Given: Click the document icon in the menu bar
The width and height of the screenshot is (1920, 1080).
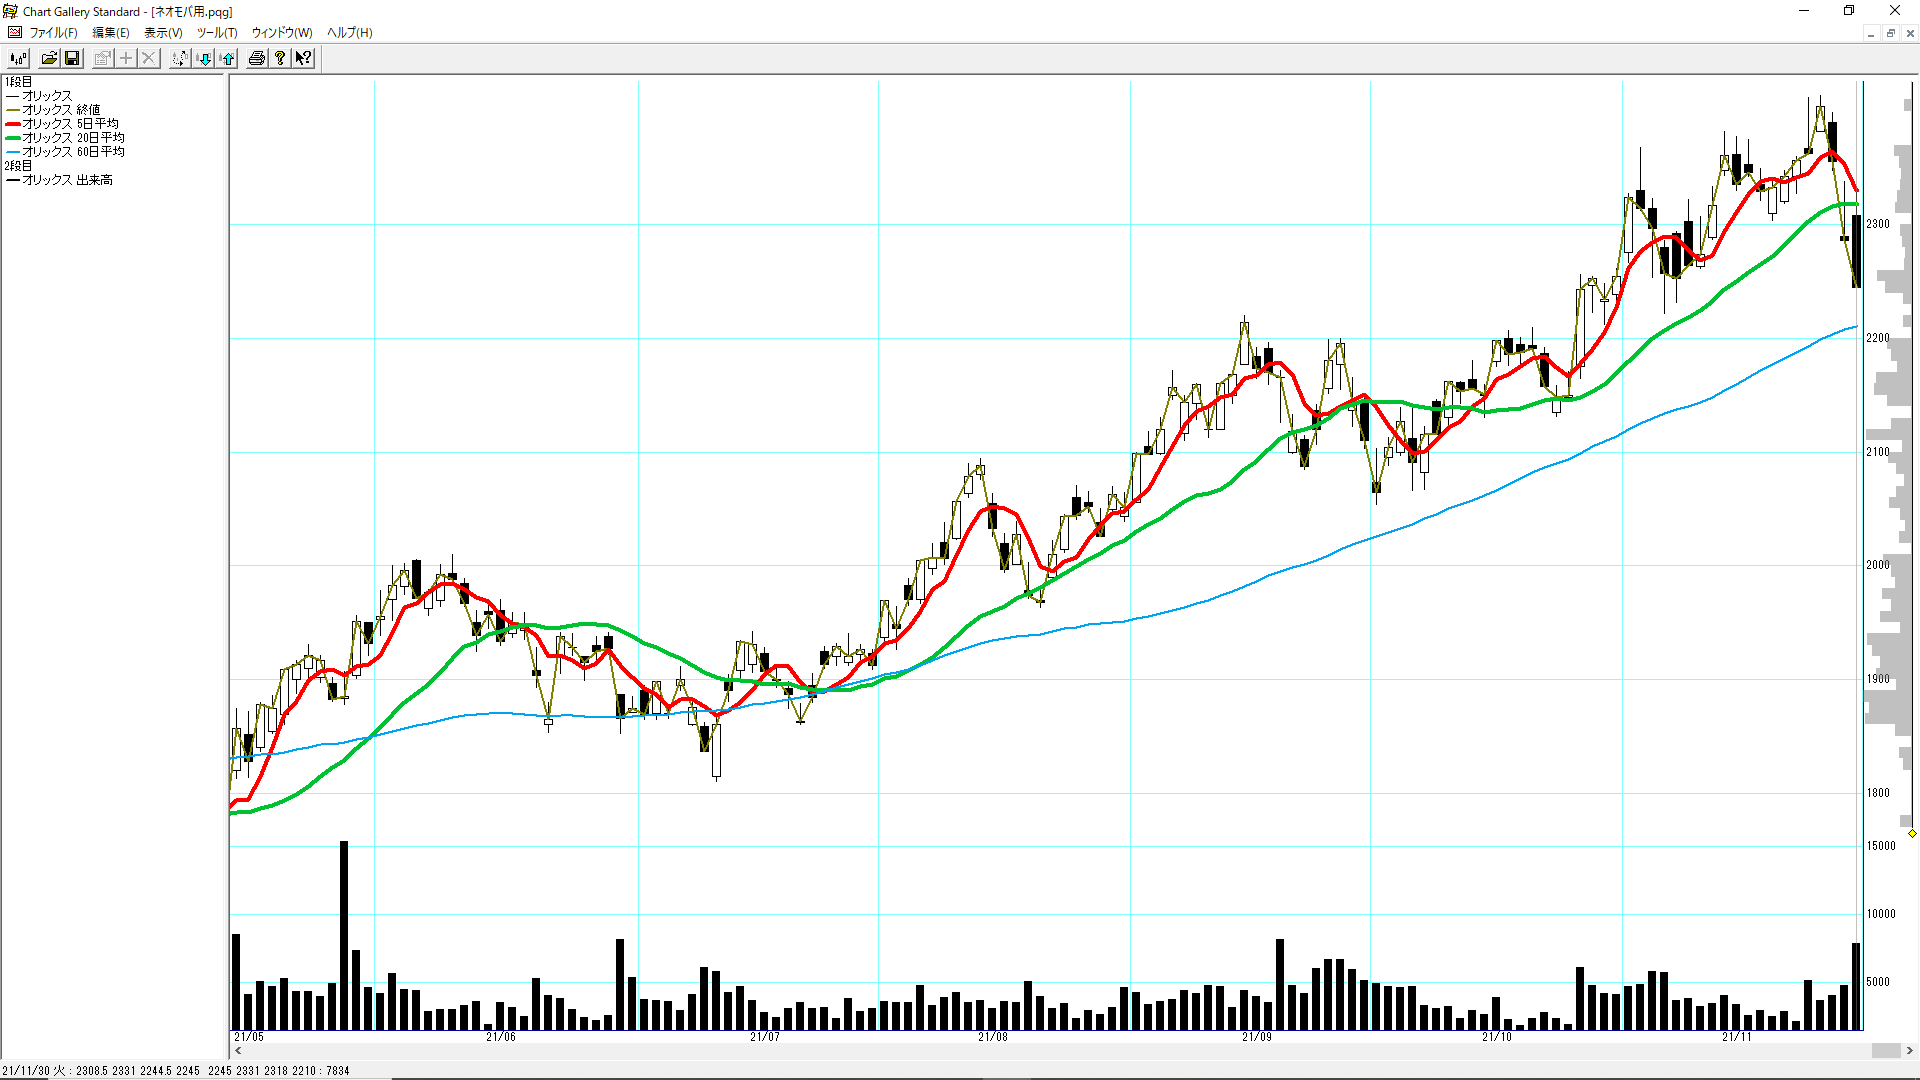Looking at the screenshot, I should point(15,33).
